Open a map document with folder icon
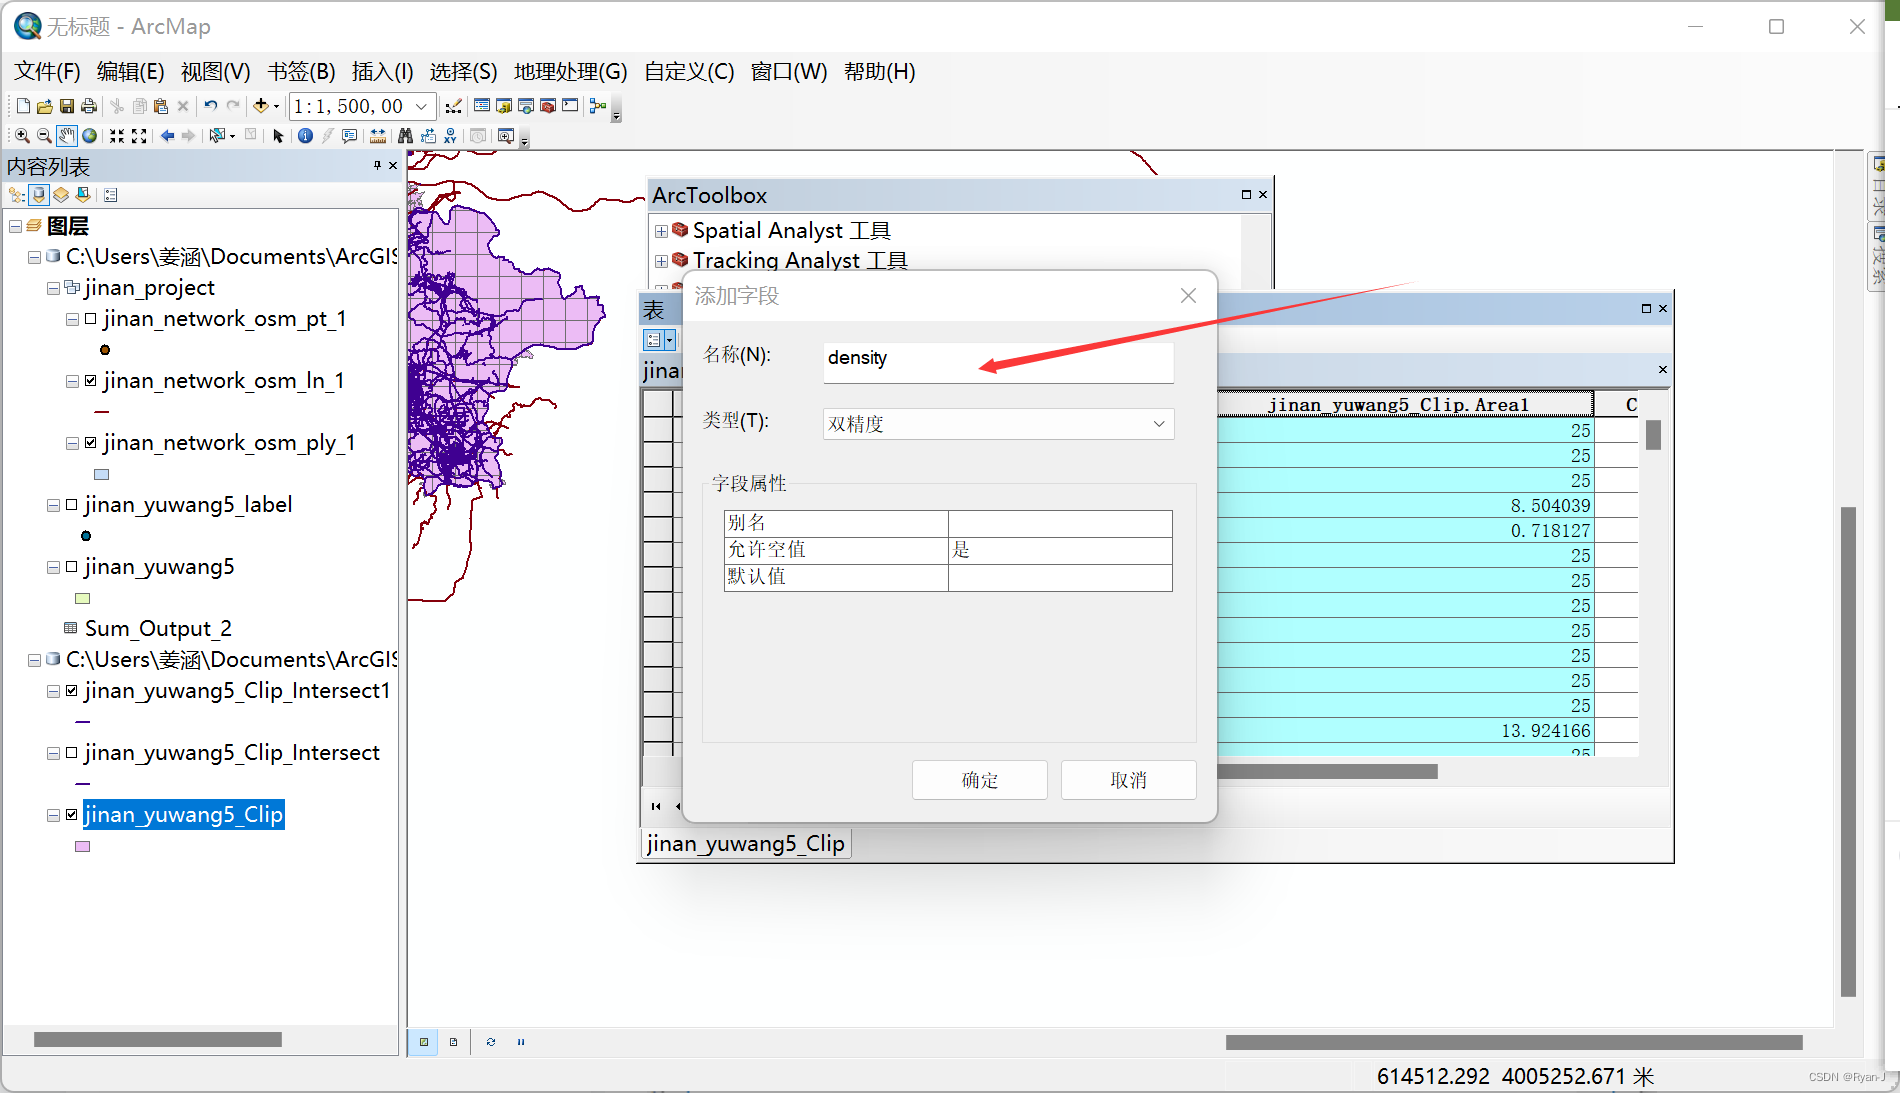 point(45,106)
